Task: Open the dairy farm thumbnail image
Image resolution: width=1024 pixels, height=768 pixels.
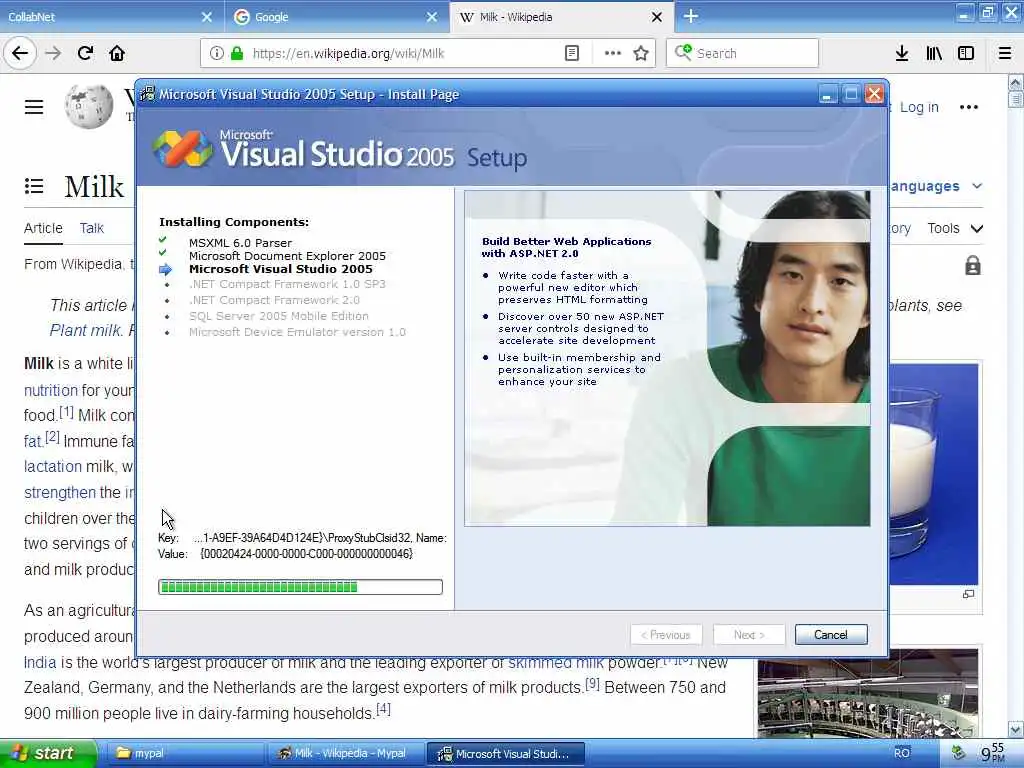Action: [x=868, y=692]
